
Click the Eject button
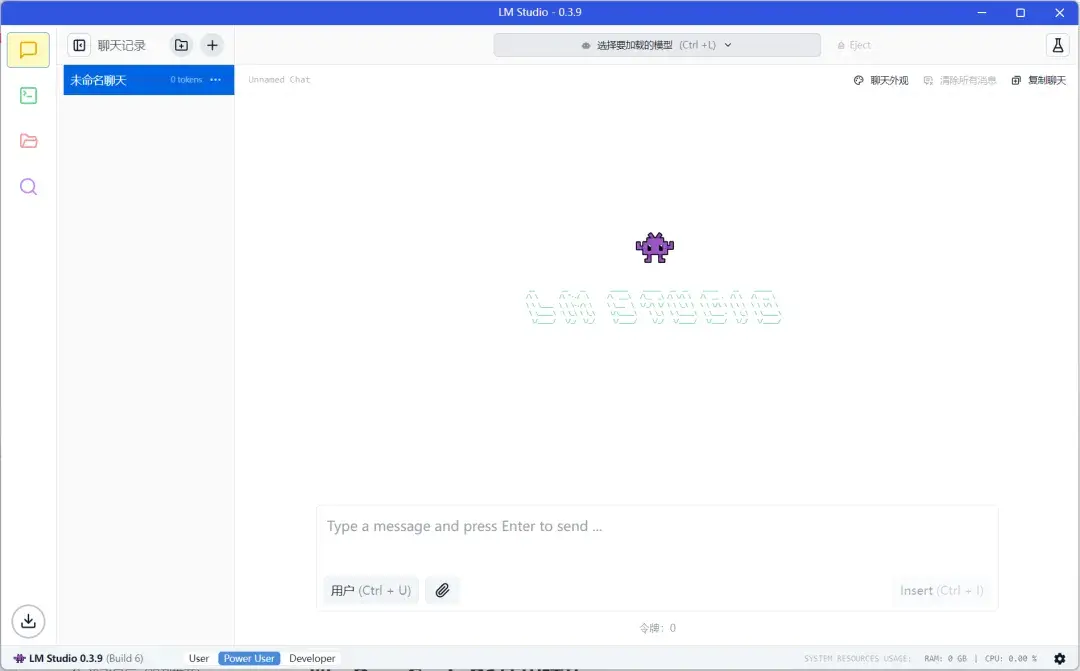(854, 45)
